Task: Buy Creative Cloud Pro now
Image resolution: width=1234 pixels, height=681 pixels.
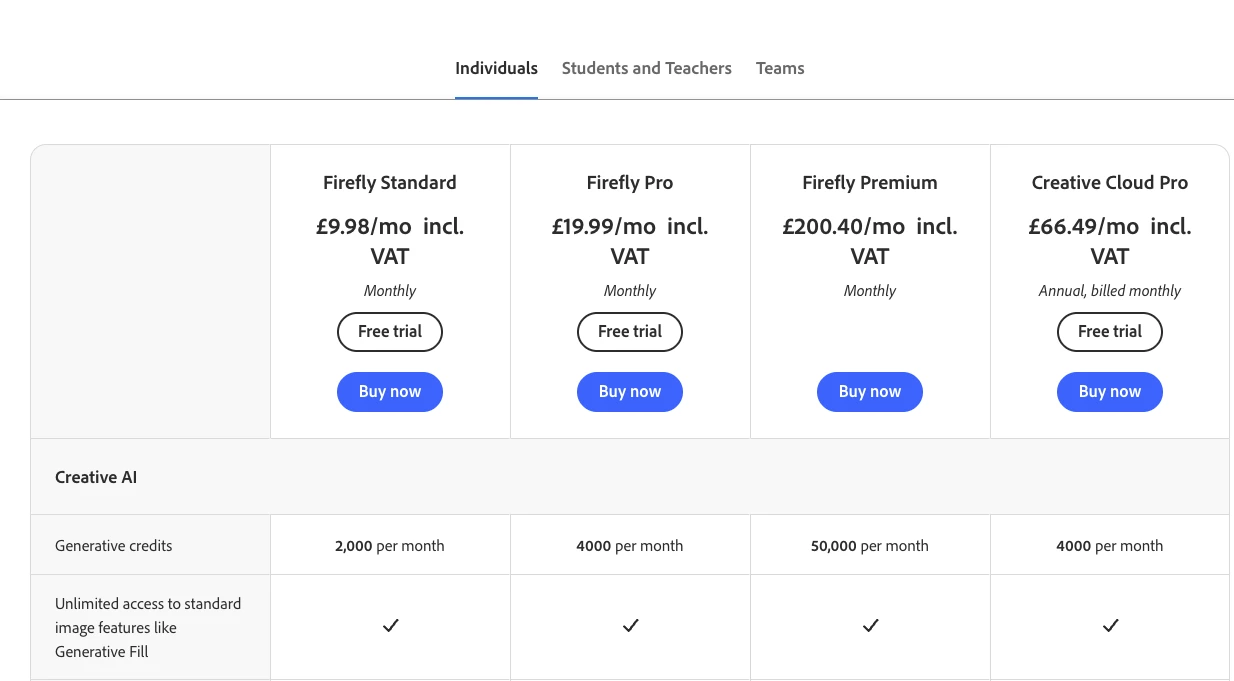Action: pyautogui.click(x=1110, y=392)
